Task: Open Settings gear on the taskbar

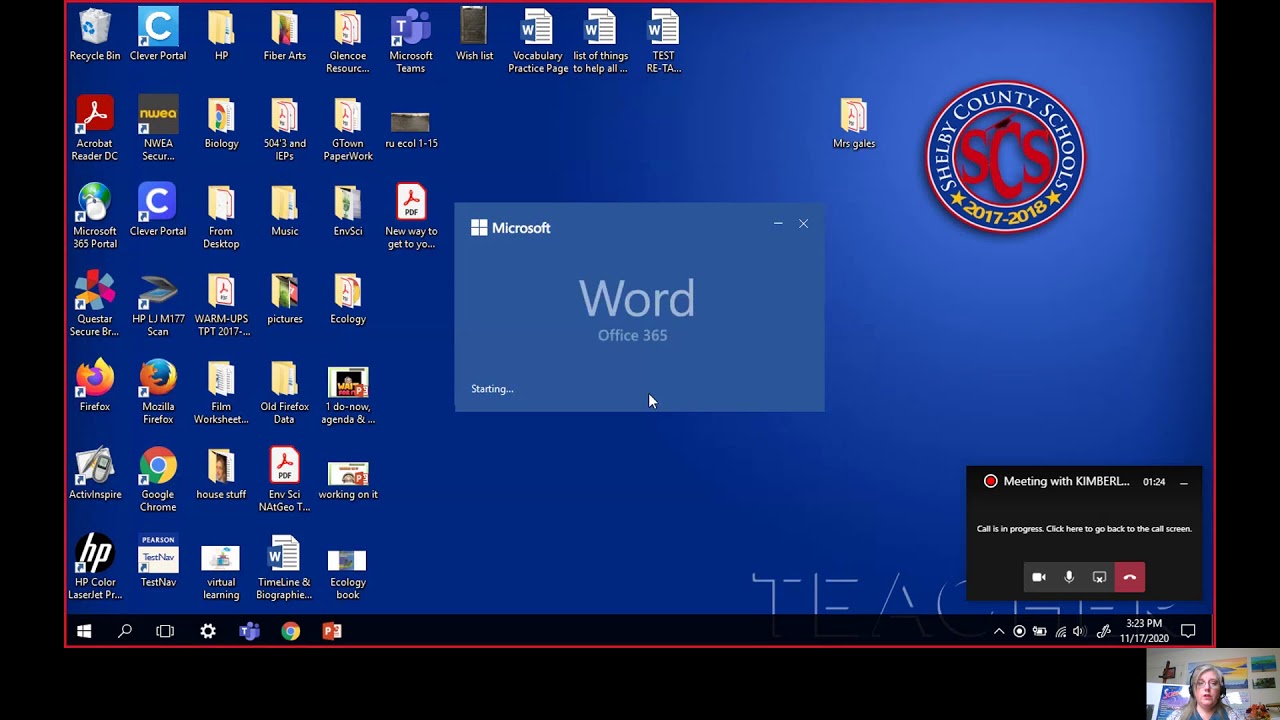Action: (x=208, y=631)
